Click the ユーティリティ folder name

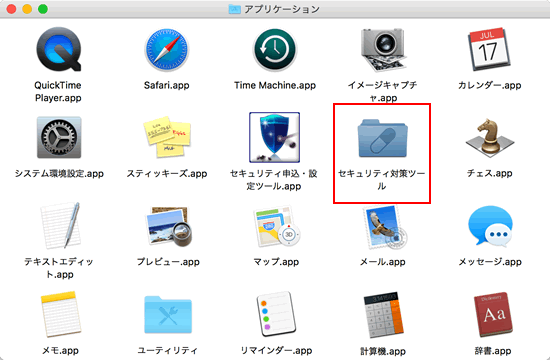(x=168, y=350)
